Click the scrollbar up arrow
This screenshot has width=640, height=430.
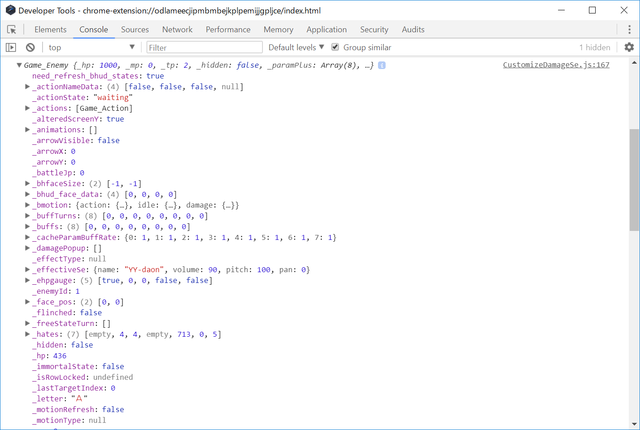634,62
